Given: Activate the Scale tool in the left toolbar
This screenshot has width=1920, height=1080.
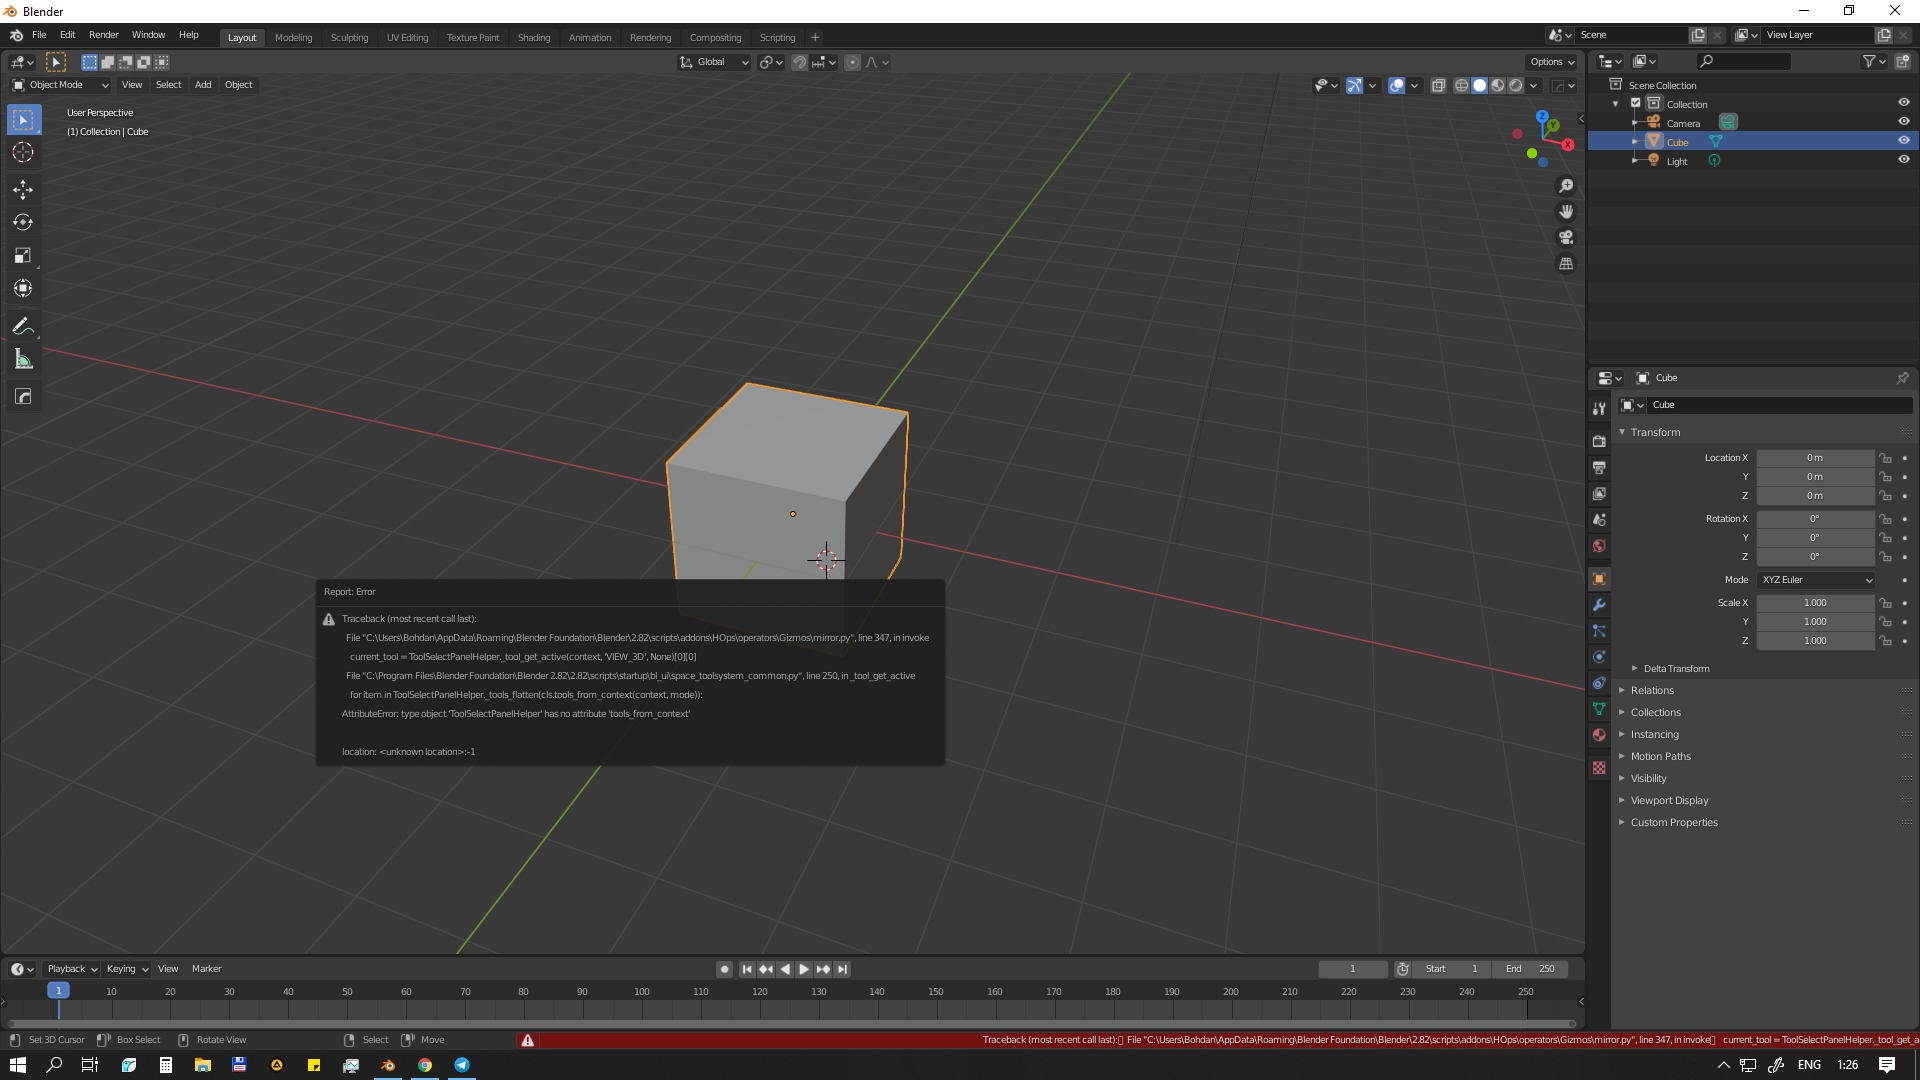Looking at the screenshot, I should pyautogui.click(x=23, y=256).
